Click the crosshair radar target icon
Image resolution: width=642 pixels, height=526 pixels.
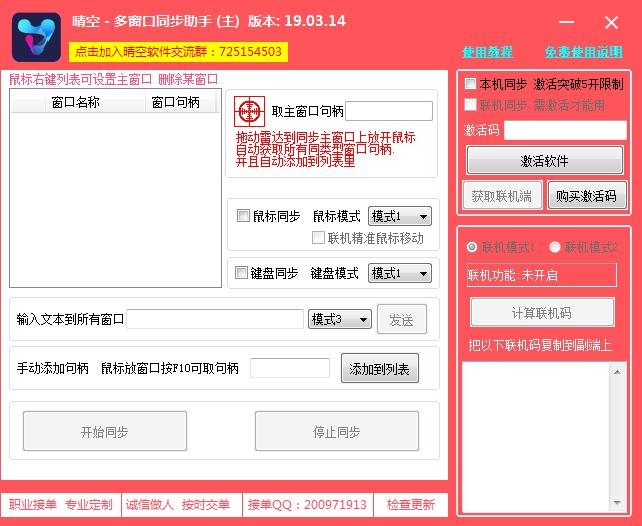[250, 112]
